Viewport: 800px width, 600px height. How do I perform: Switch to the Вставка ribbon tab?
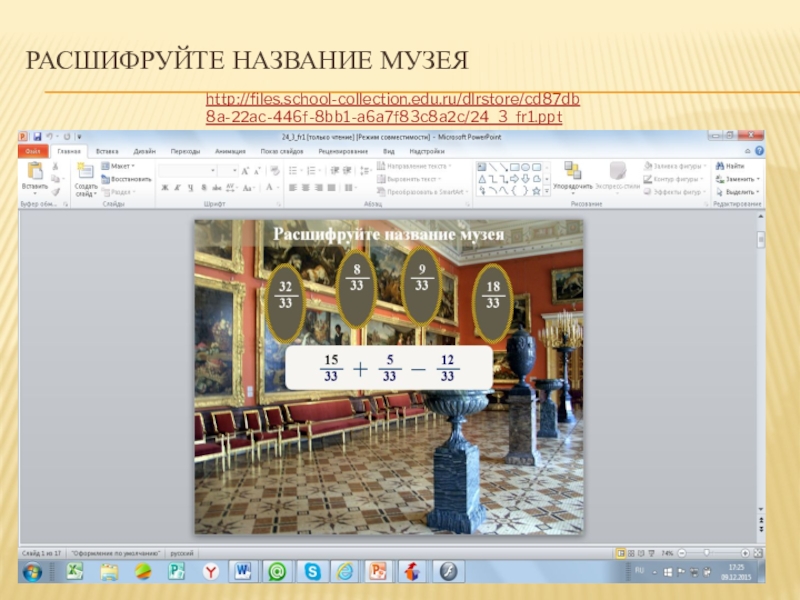107,151
